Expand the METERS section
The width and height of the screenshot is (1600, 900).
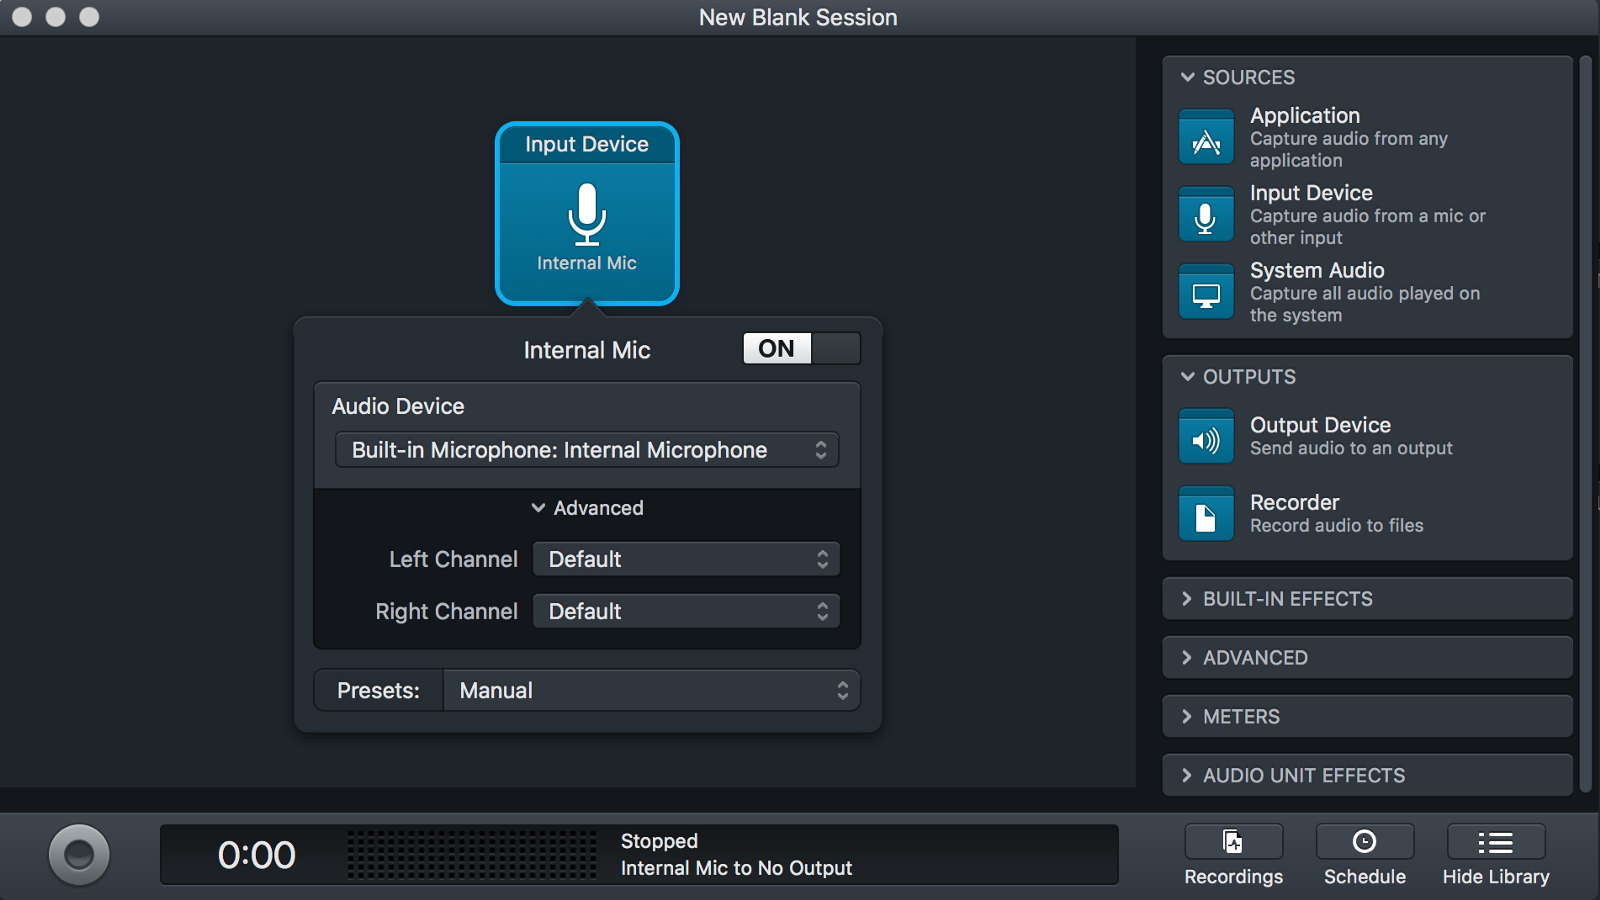1367,717
